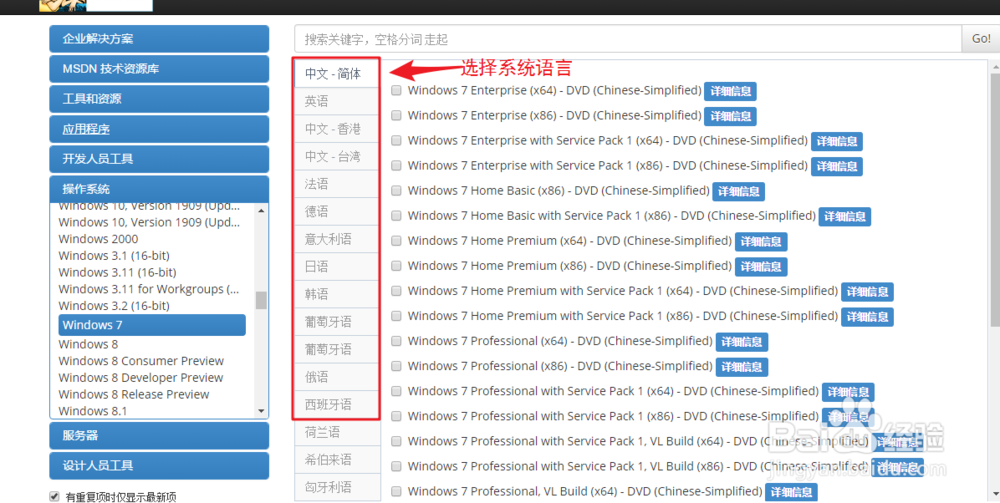Check Windows 7 Home Basic (x86) DVD
This screenshot has height=503, width=1000.
pyautogui.click(x=396, y=191)
